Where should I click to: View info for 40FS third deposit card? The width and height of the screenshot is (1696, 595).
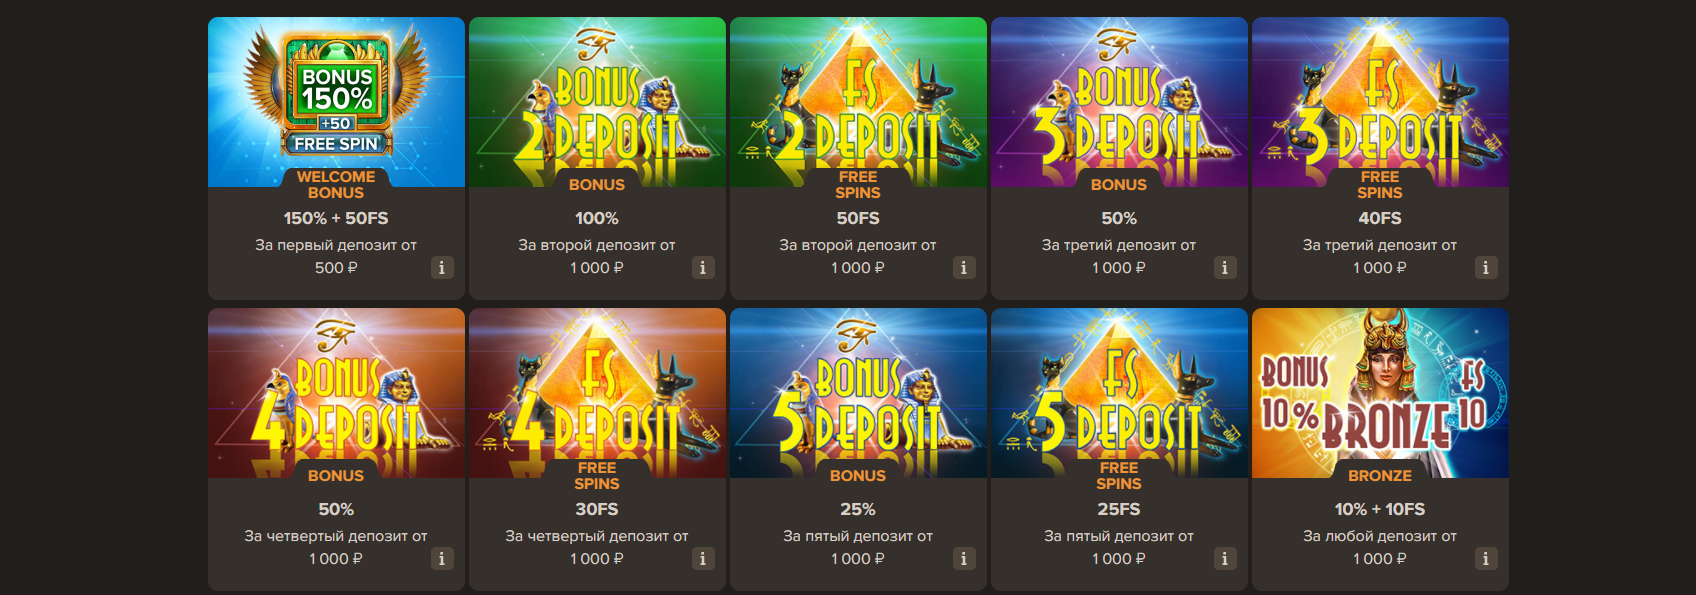point(1486,268)
